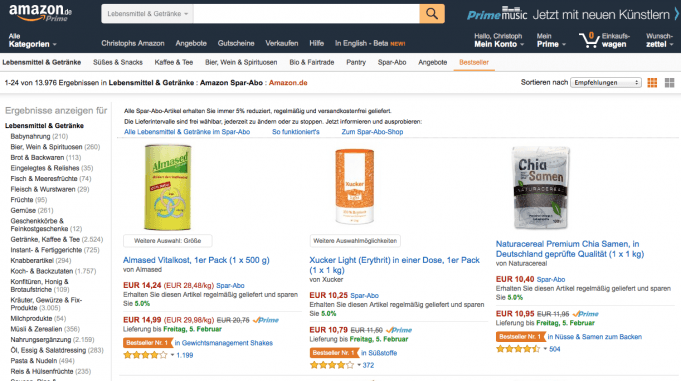The image size is (681, 381).
Task: Open the Sortieren nach Empfehlungen dropdown
Action: 605,83
